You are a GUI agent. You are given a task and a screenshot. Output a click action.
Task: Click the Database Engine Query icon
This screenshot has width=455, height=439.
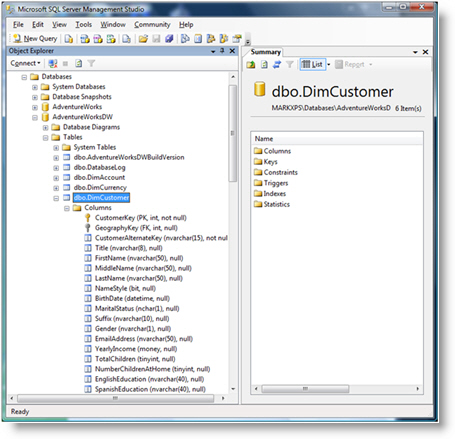coord(69,39)
